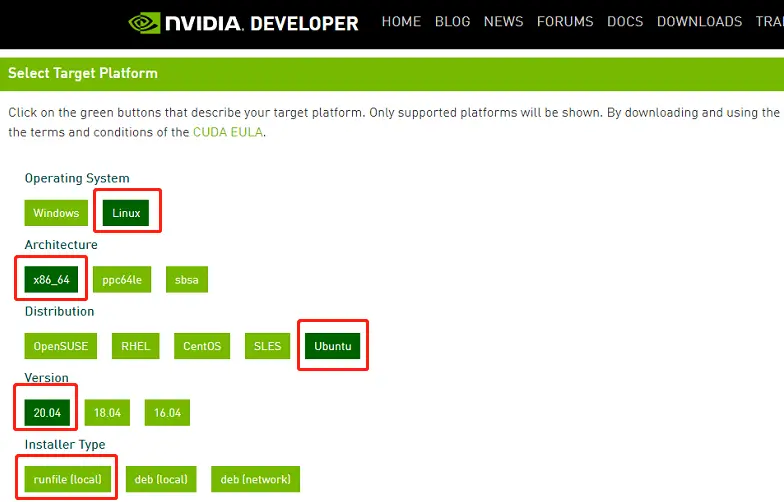Screen dimensions: 784x502
Task: Select CentOS distribution
Action: click(202, 346)
